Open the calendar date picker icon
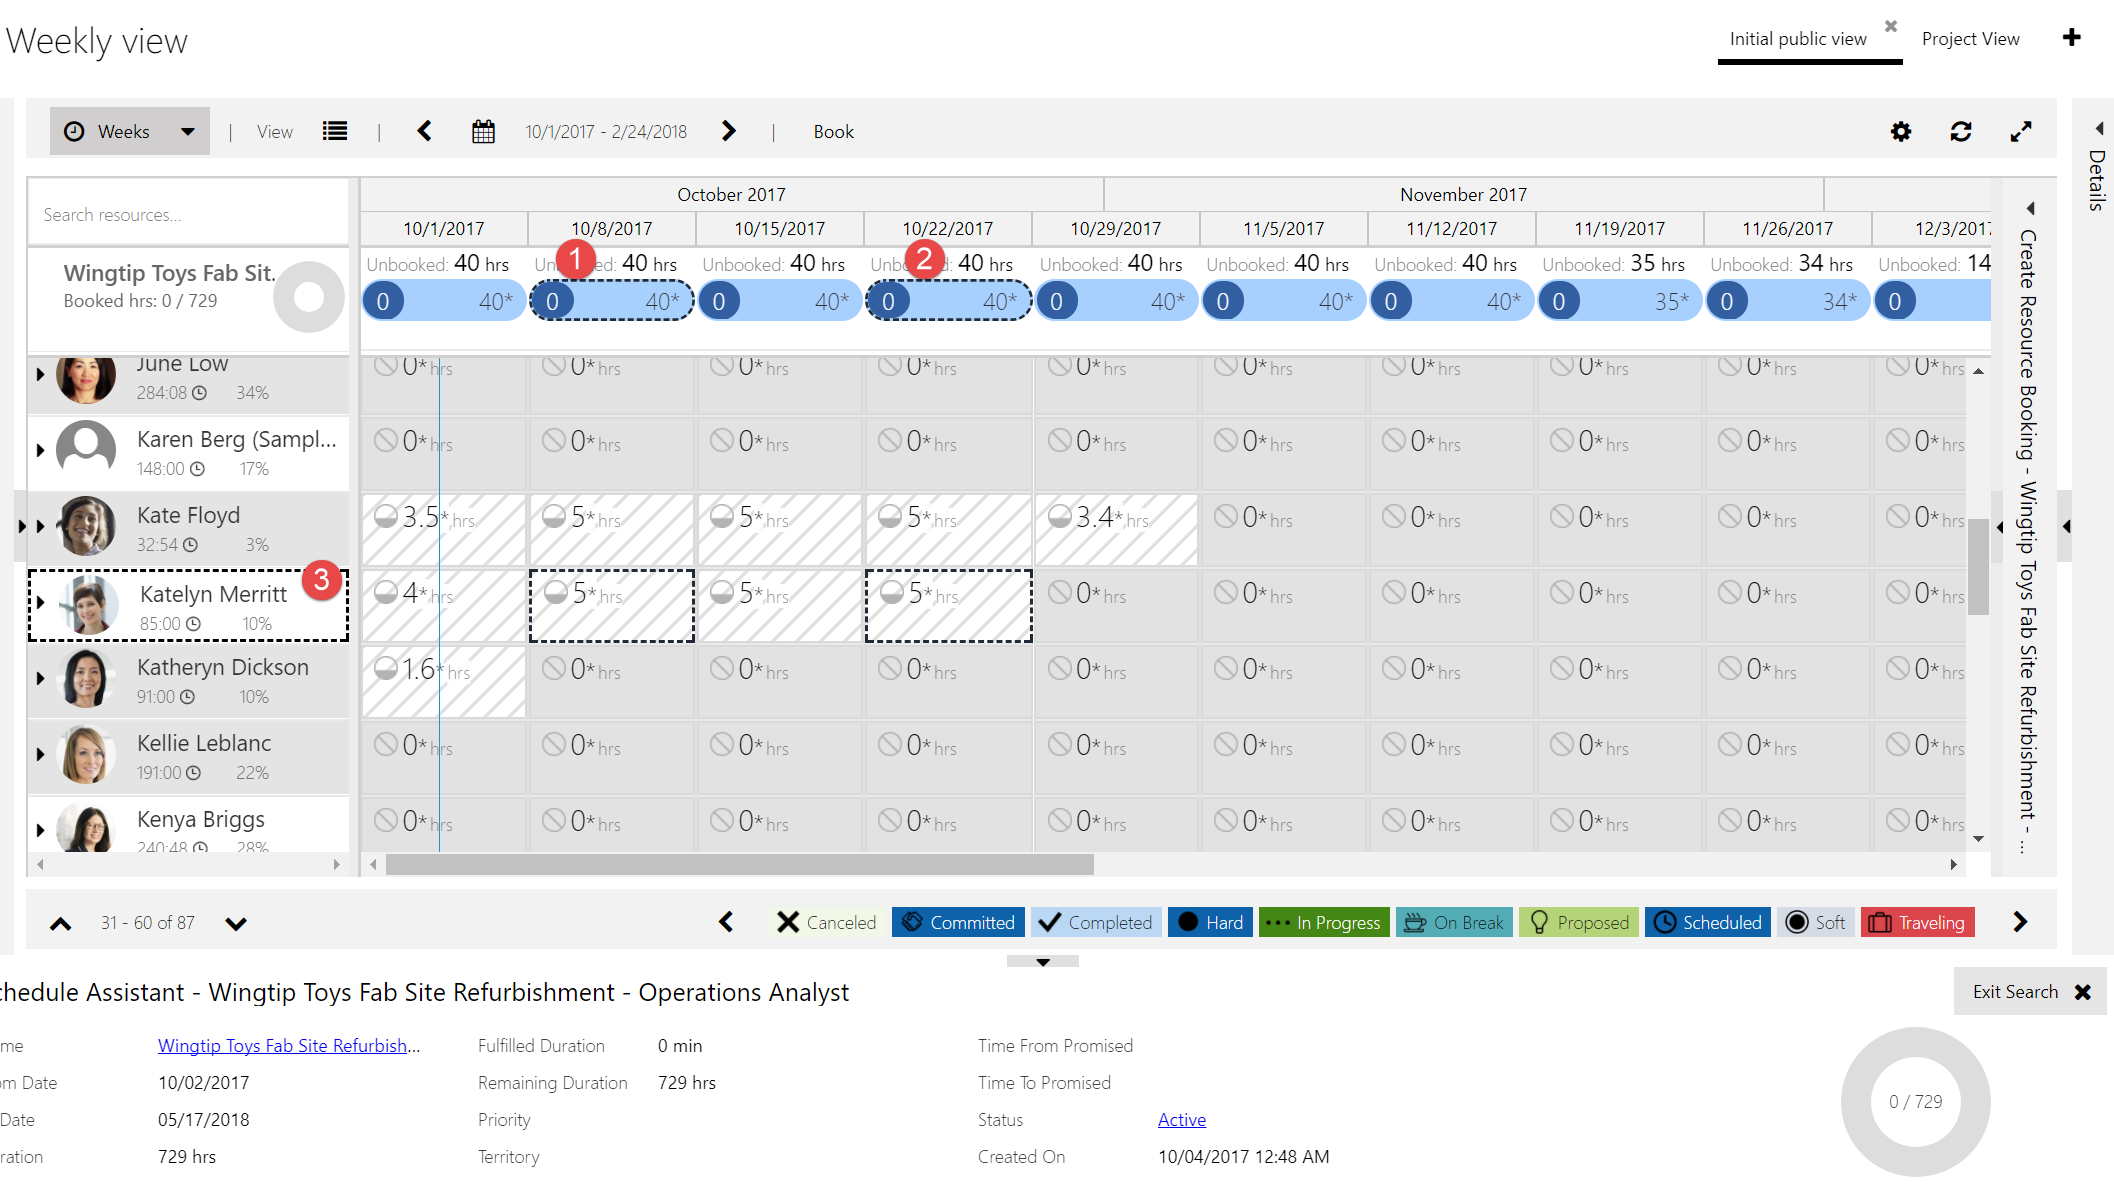 pyautogui.click(x=483, y=132)
